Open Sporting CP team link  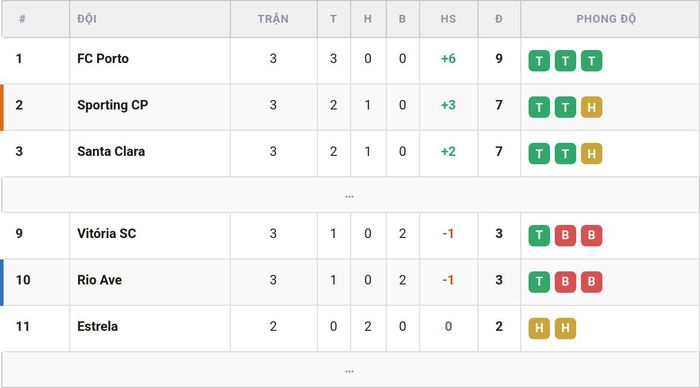click(x=112, y=105)
